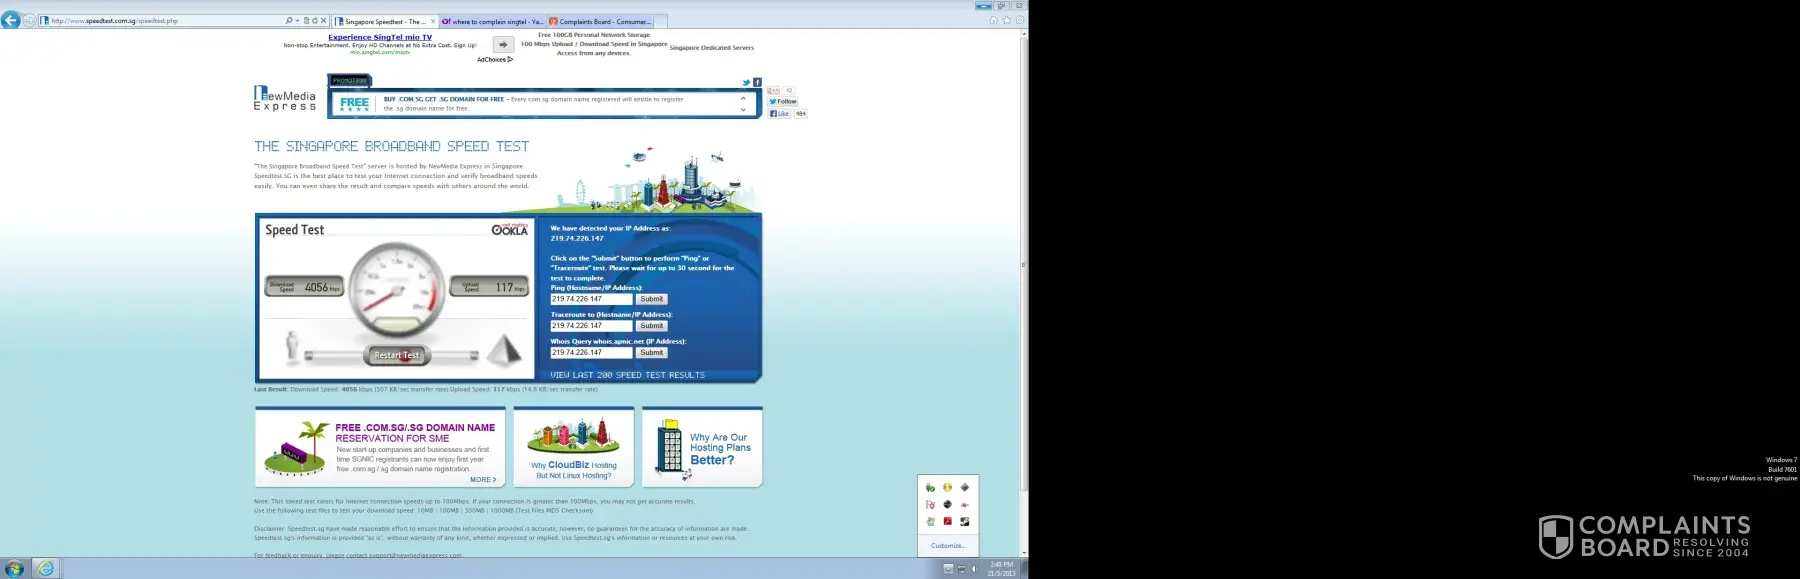Click the Ookla logo in Speed Test

(x=510, y=229)
